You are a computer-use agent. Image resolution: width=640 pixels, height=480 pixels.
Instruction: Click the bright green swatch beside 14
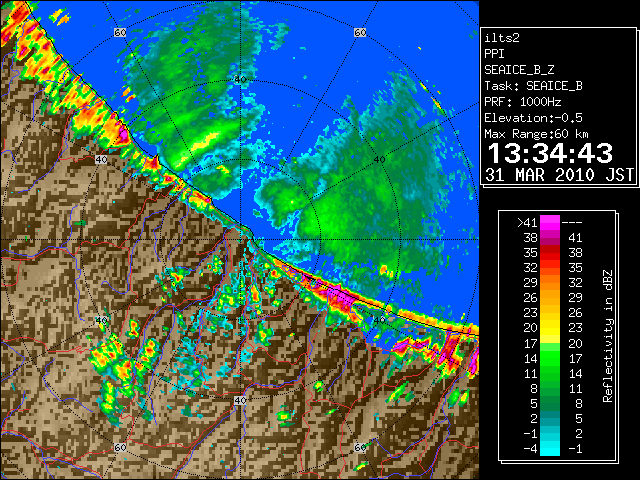pyautogui.click(x=550, y=358)
